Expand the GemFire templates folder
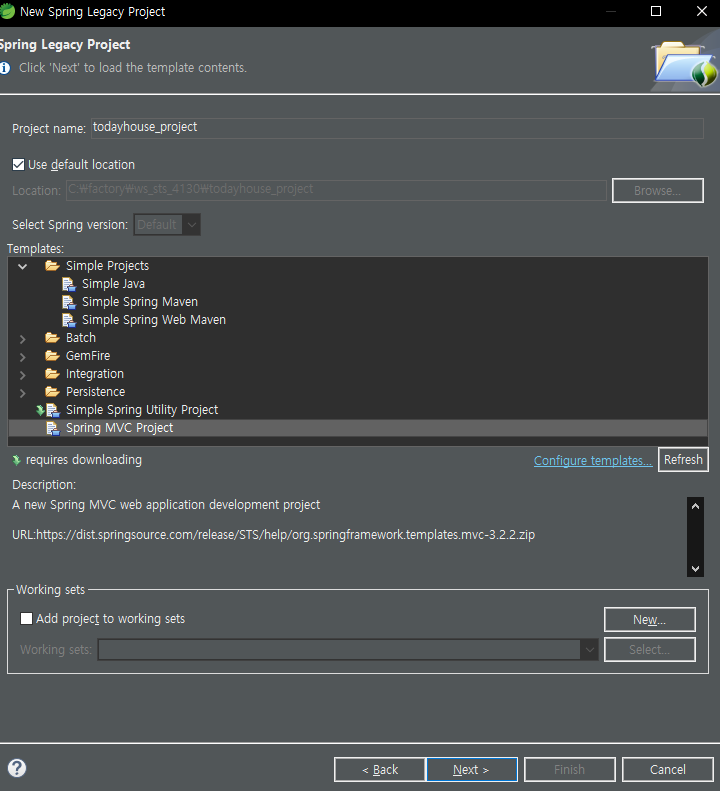 (x=22, y=357)
